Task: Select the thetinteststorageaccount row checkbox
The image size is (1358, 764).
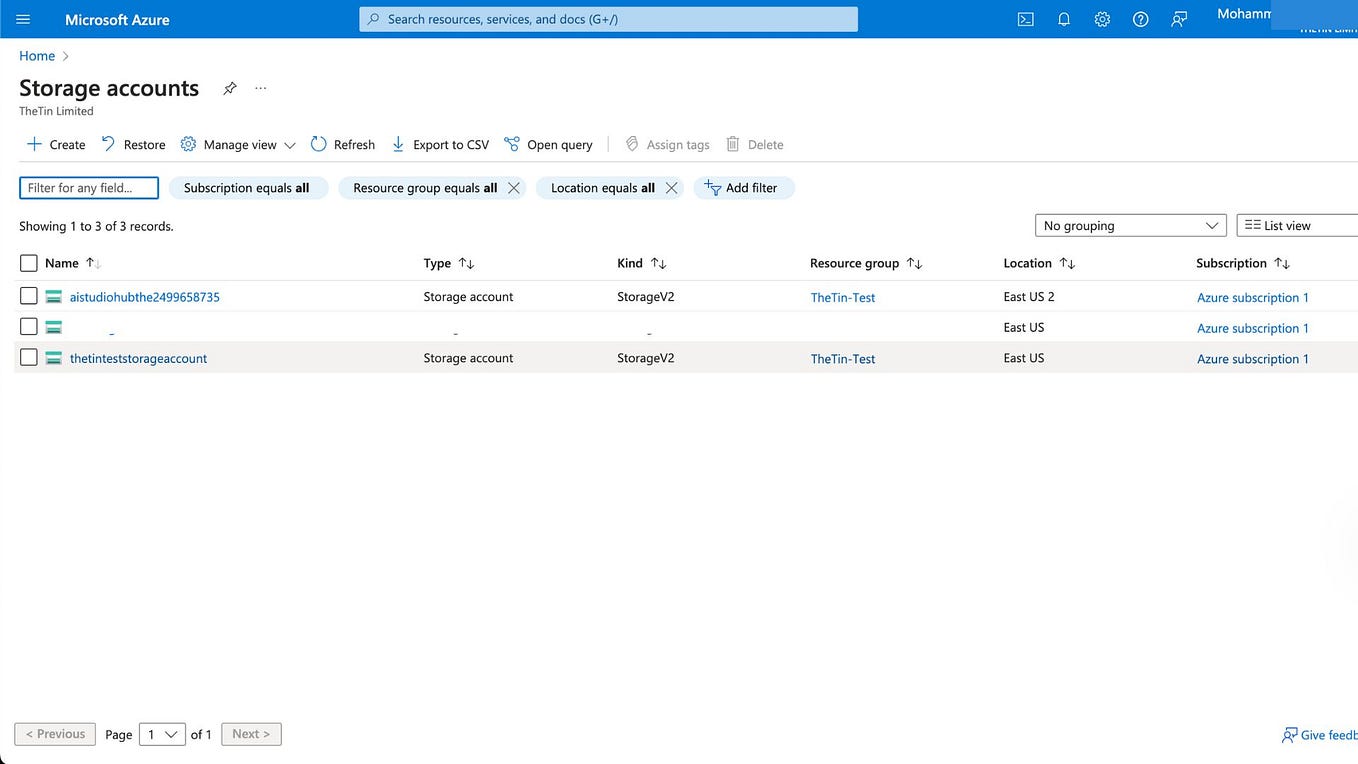Action: pos(27,357)
